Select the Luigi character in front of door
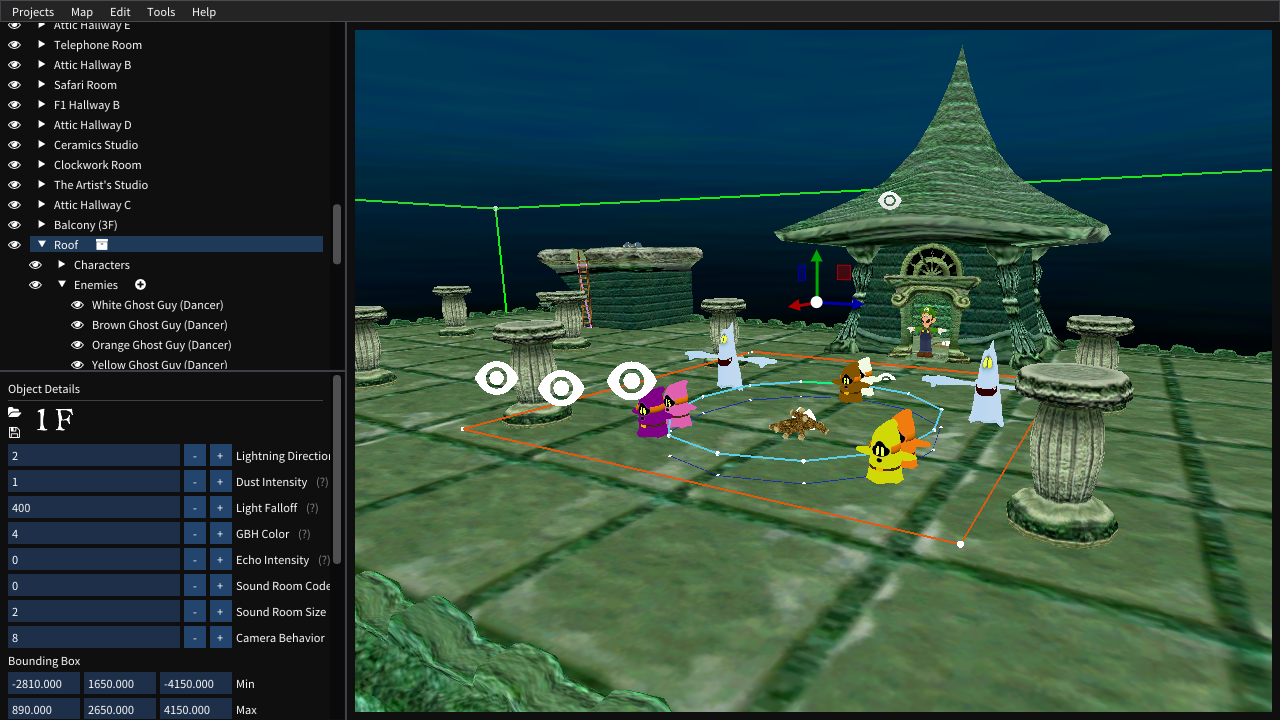Image resolution: width=1280 pixels, height=720 pixels. 928,331
